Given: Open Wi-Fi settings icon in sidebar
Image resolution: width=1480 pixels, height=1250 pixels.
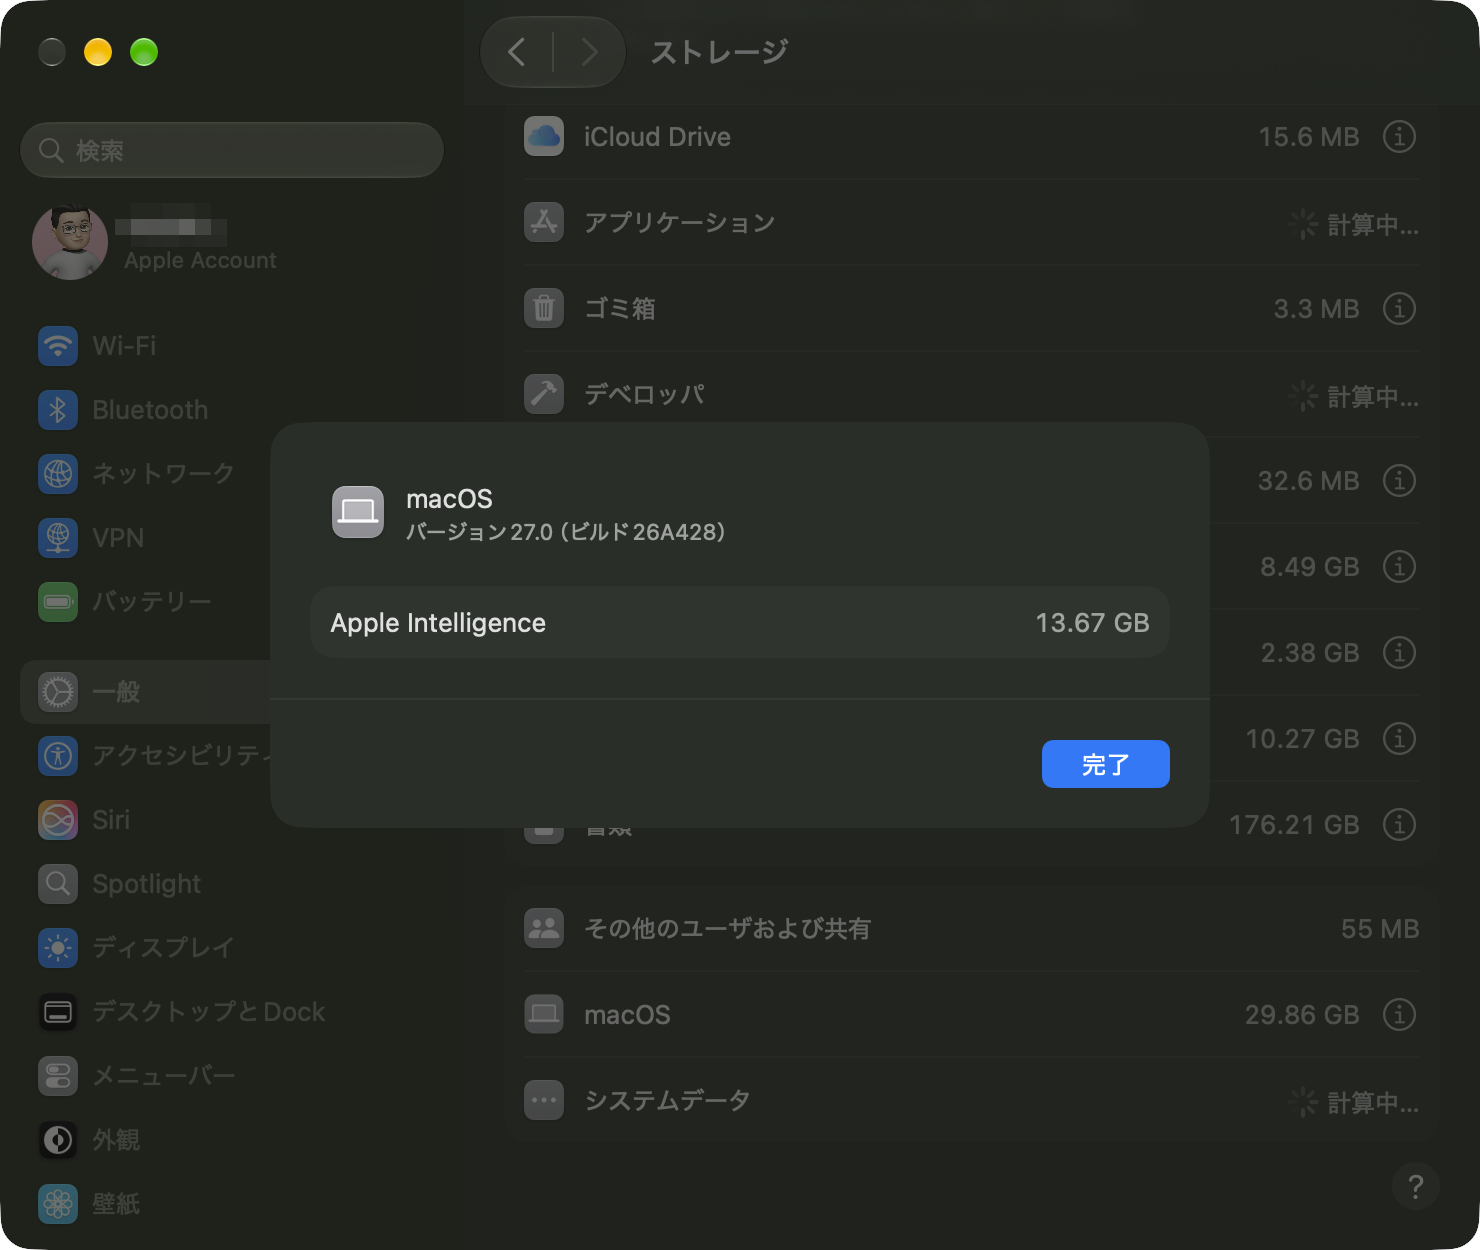Looking at the screenshot, I should (x=58, y=346).
